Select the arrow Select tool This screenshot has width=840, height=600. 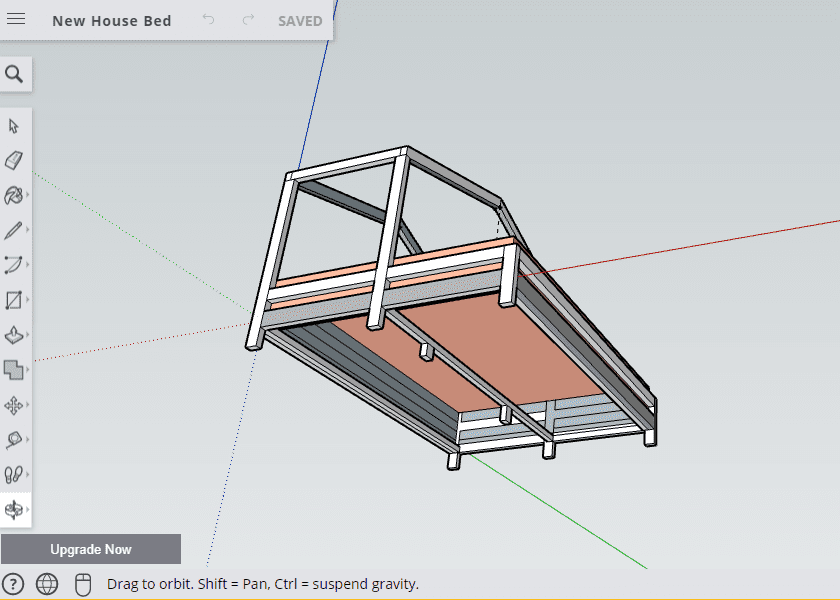14,126
